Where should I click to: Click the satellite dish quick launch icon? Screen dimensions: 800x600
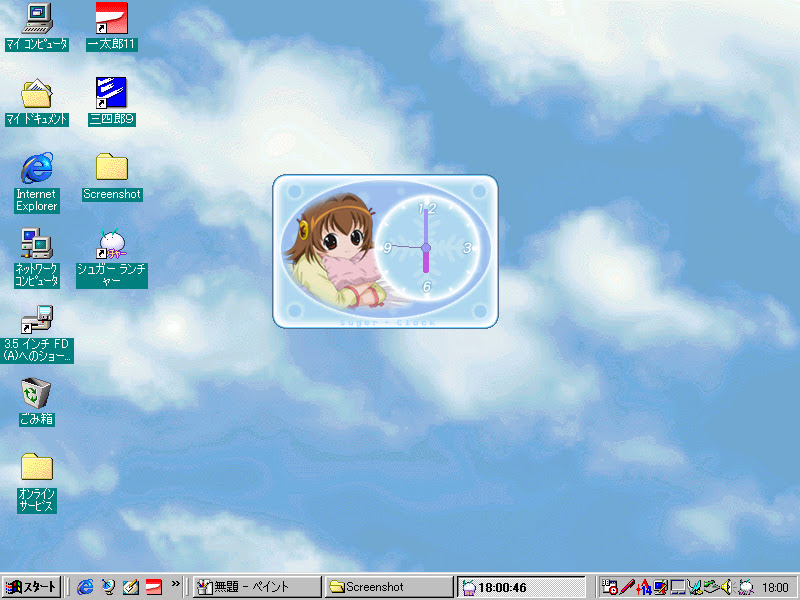108,587
